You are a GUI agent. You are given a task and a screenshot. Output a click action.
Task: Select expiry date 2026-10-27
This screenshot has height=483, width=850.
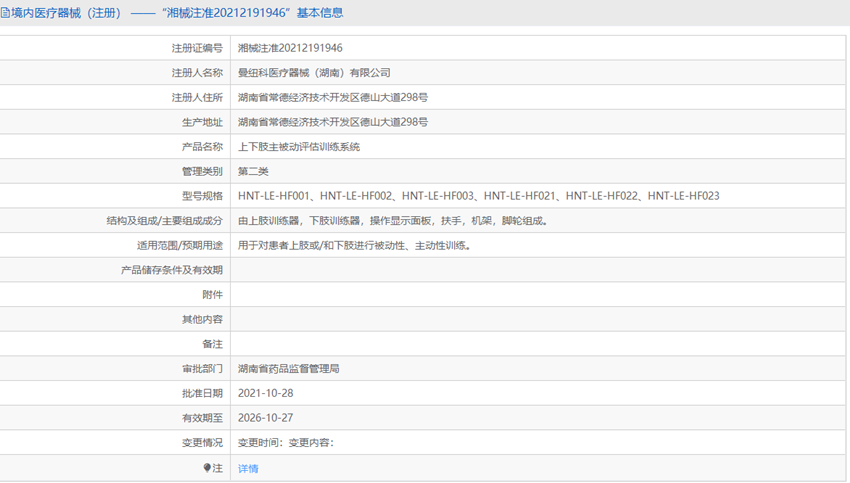[x=266, y=418]
